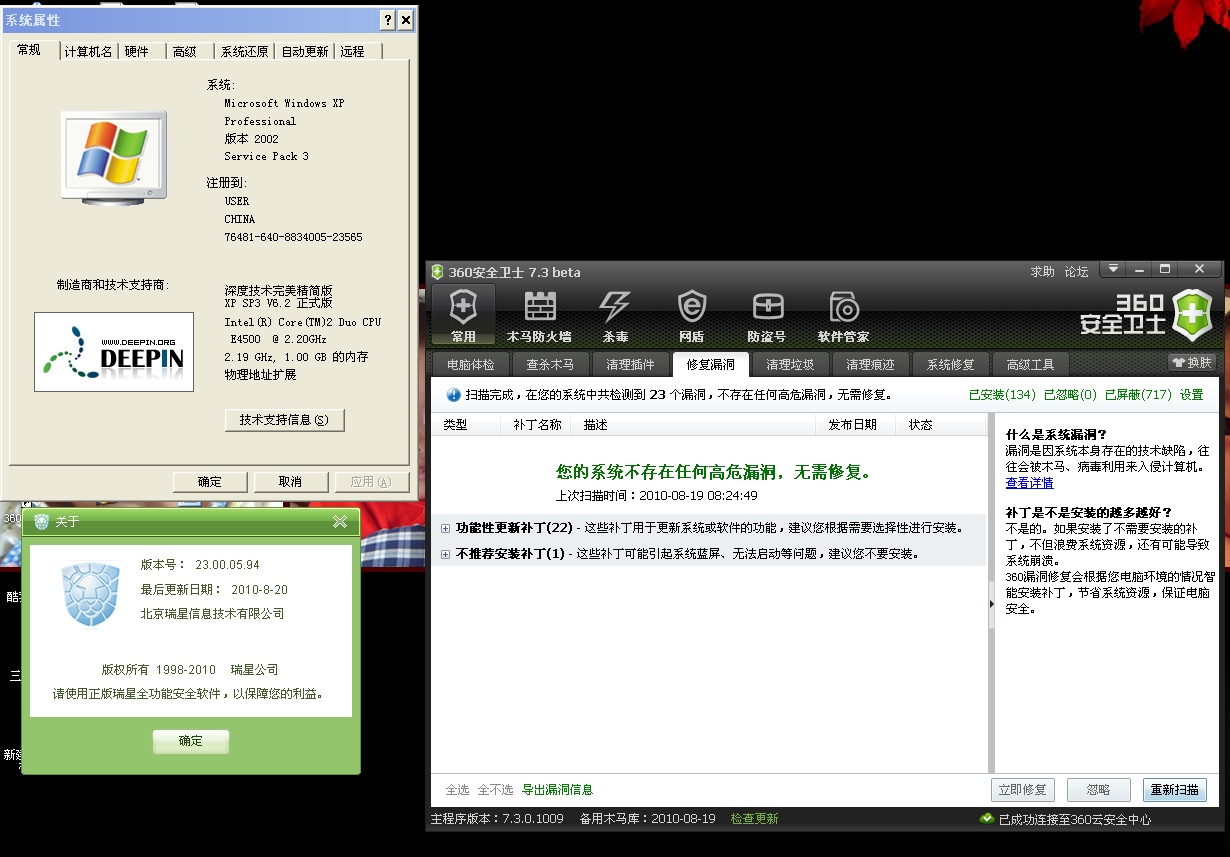1230x857 pixels.
Task: Click the DEEPIN logo image
Action: click(114, 352)
